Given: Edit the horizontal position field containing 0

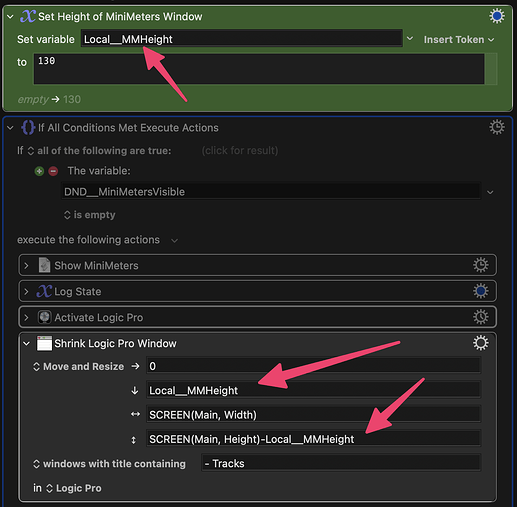Looking at the screenshot, I should pos(313,366).
